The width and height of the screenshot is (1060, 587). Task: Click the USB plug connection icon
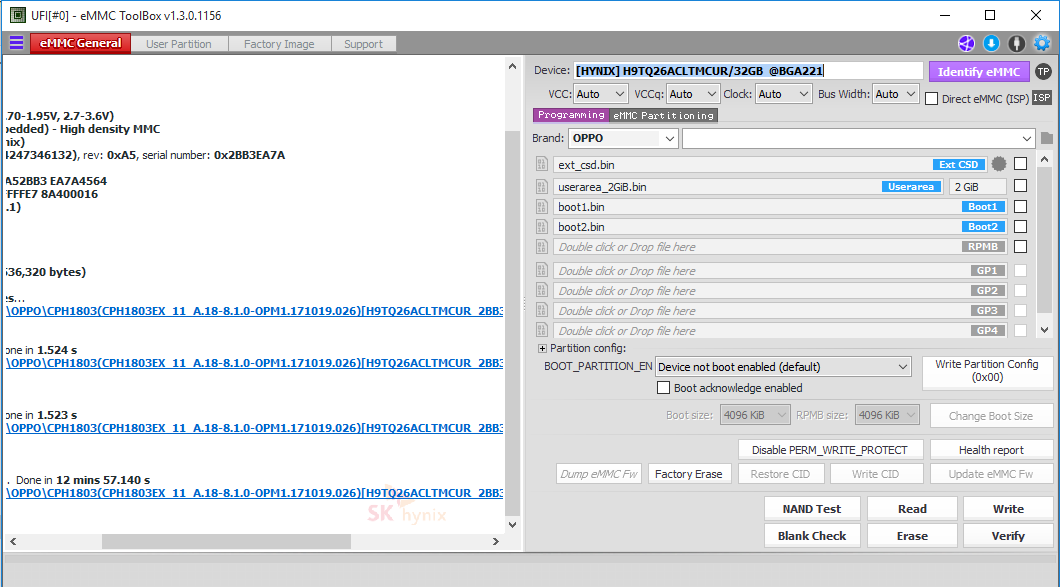pos(1016,43)
